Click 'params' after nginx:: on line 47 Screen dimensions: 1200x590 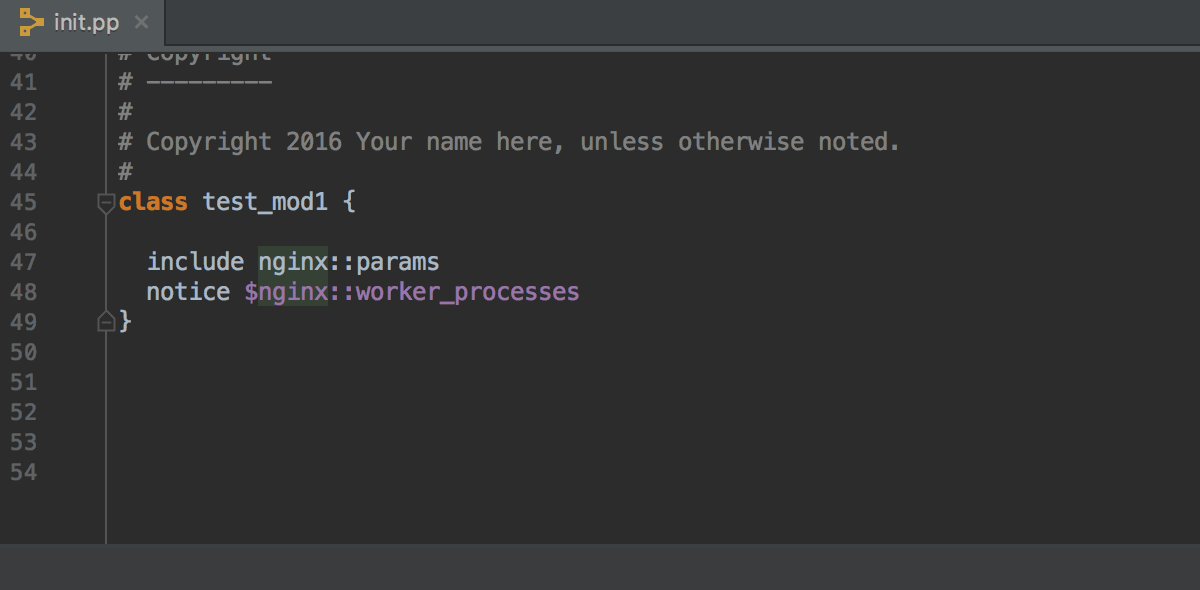point(398,262)
